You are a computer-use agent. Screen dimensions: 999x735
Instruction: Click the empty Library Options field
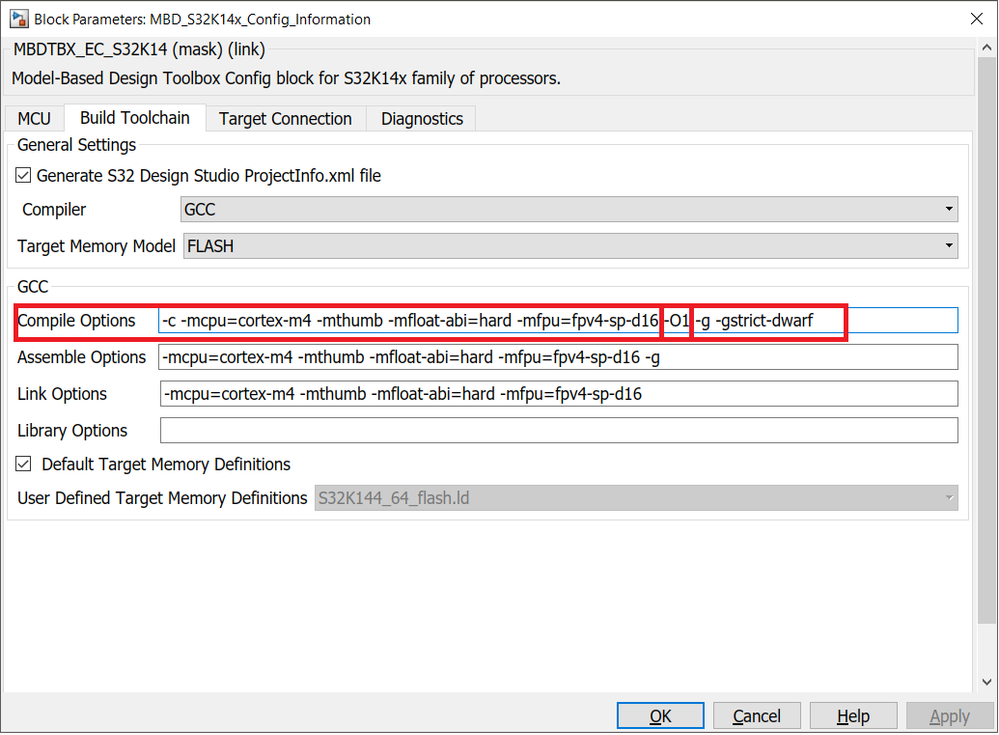(x=559, y=430)
